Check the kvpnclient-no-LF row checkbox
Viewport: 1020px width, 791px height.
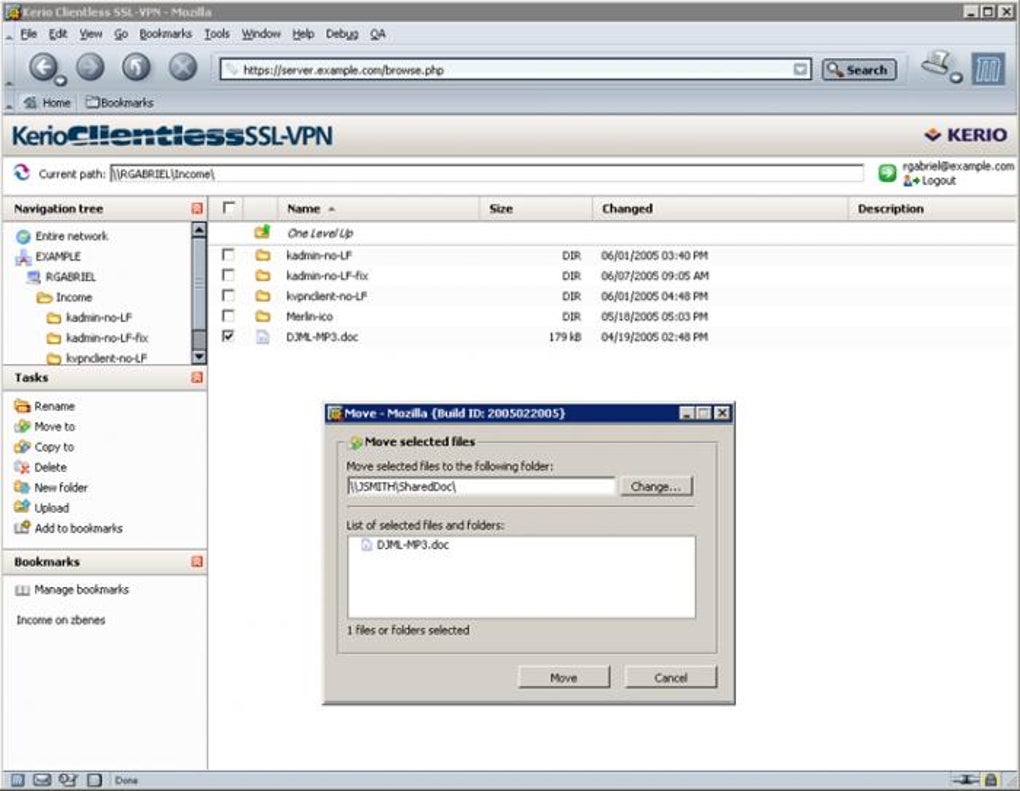click(x=228, y=295)
